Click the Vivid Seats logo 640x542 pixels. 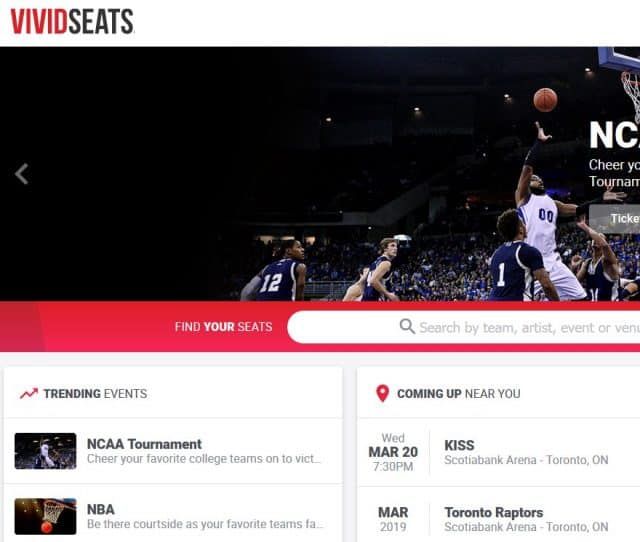click(72, 21)
